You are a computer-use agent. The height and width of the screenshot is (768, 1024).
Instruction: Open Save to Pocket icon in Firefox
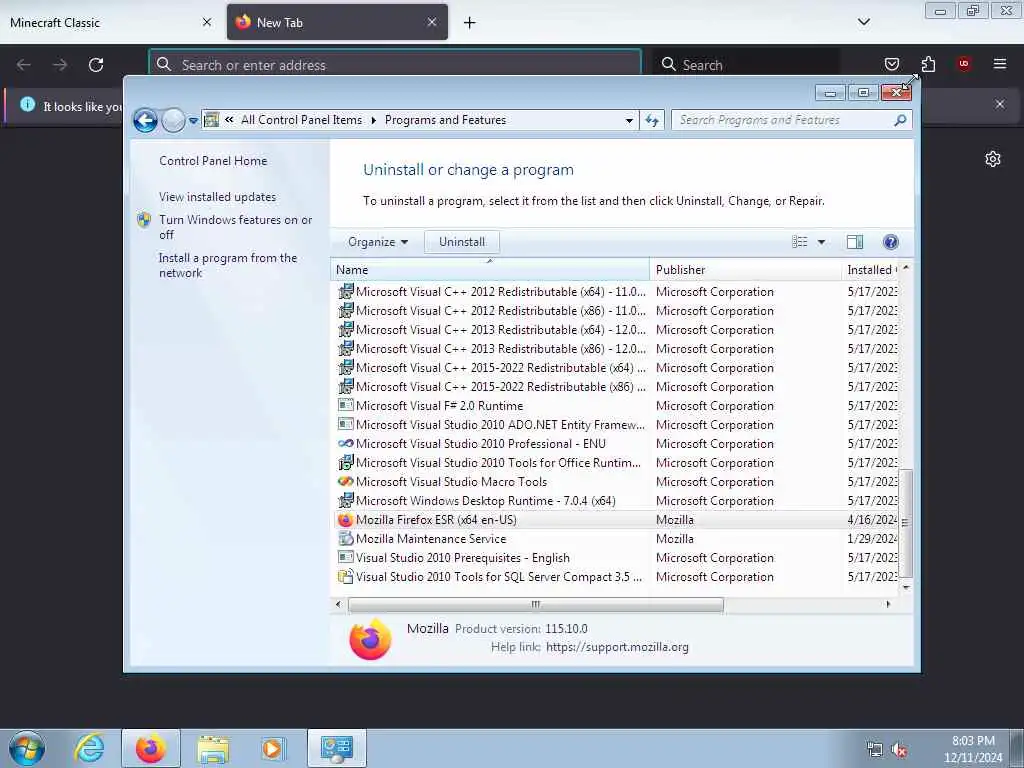coord(891,64)
